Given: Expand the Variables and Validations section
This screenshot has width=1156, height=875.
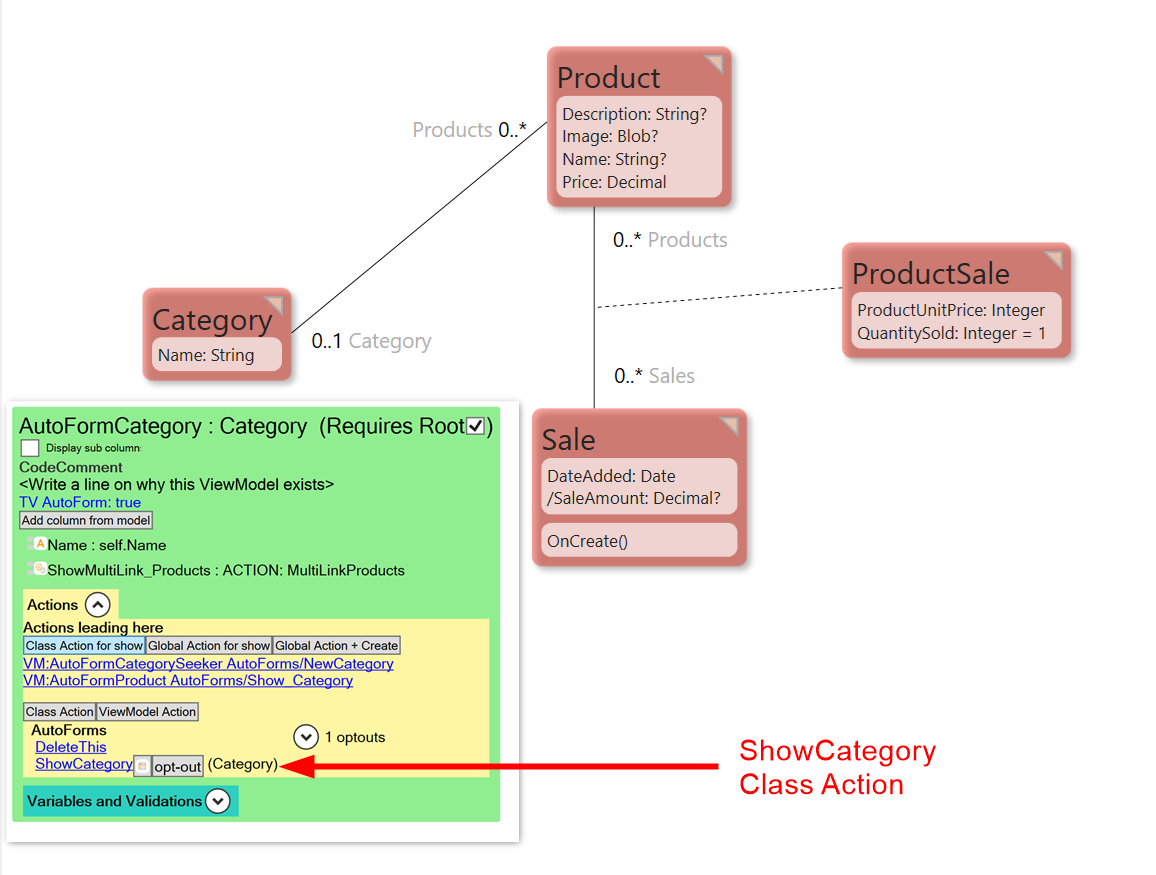Looking at the screenshot, I should [217, 801].
